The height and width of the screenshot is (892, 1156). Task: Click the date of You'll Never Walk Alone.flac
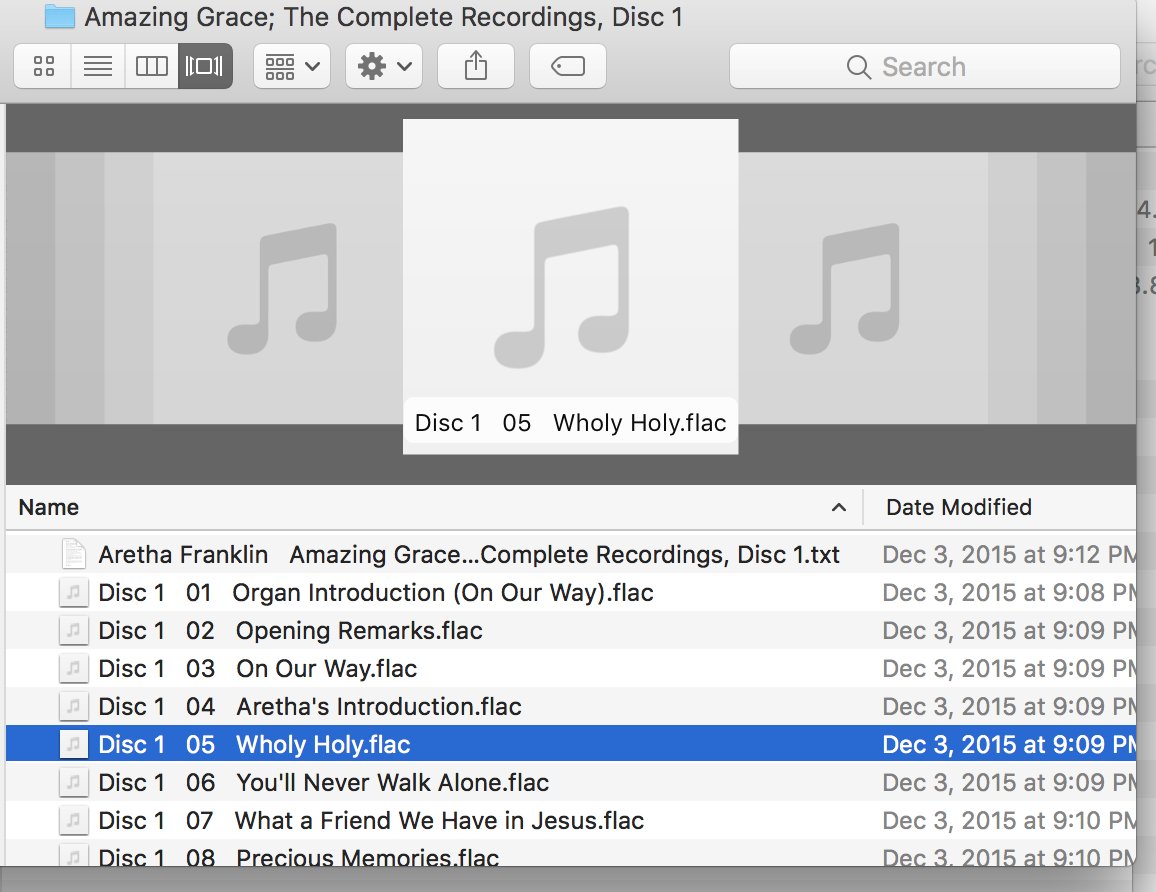[x=1009, y=782]
